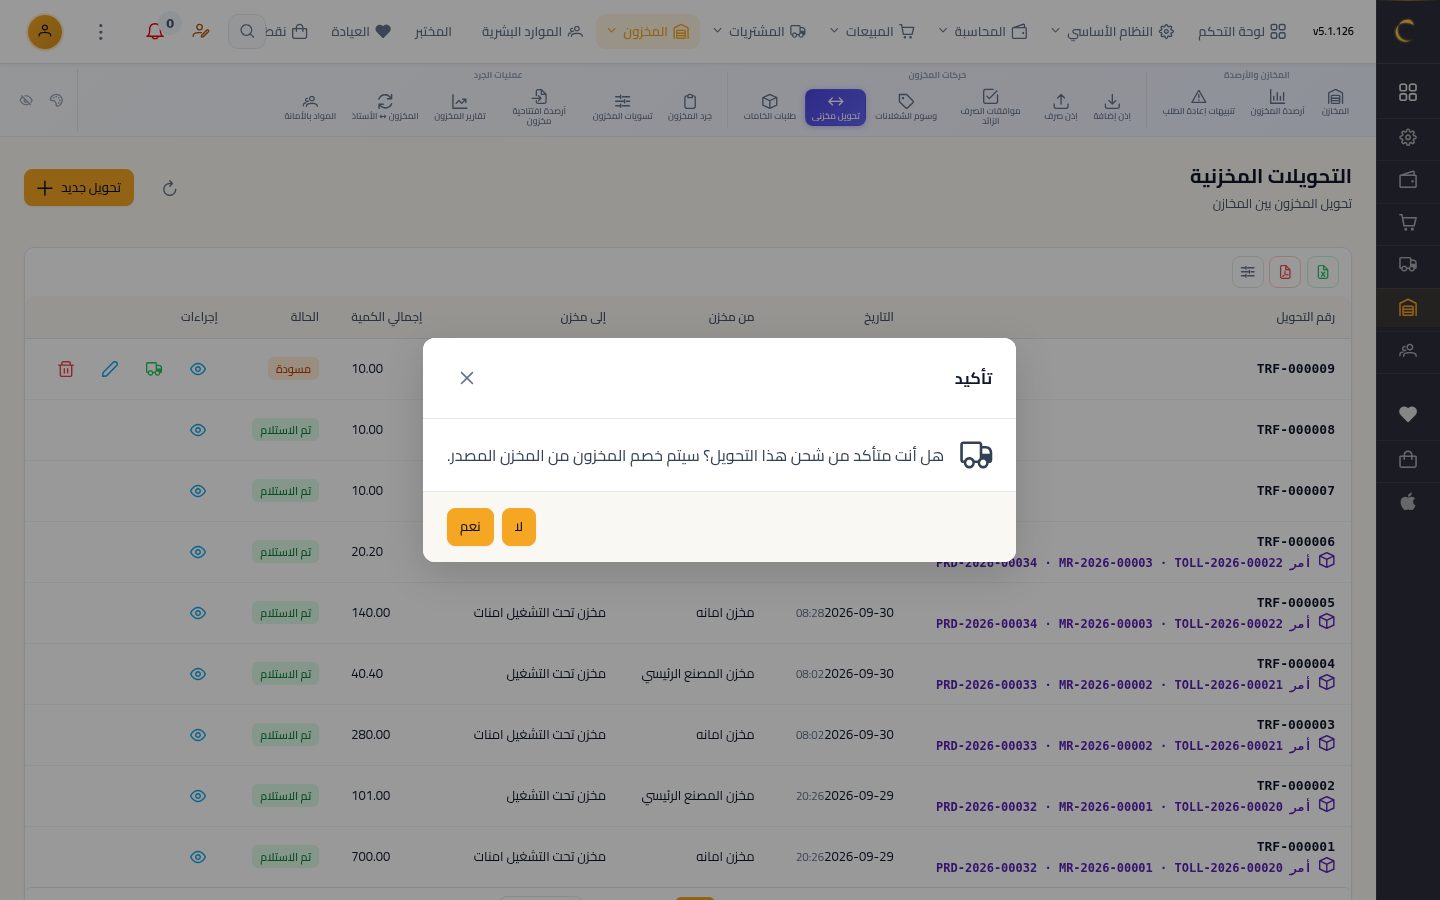The width and height of the screenshot is (1440, 900).
Task: View transfer TRF-000007 with its eye icon
Action: [x=198, y=491]
